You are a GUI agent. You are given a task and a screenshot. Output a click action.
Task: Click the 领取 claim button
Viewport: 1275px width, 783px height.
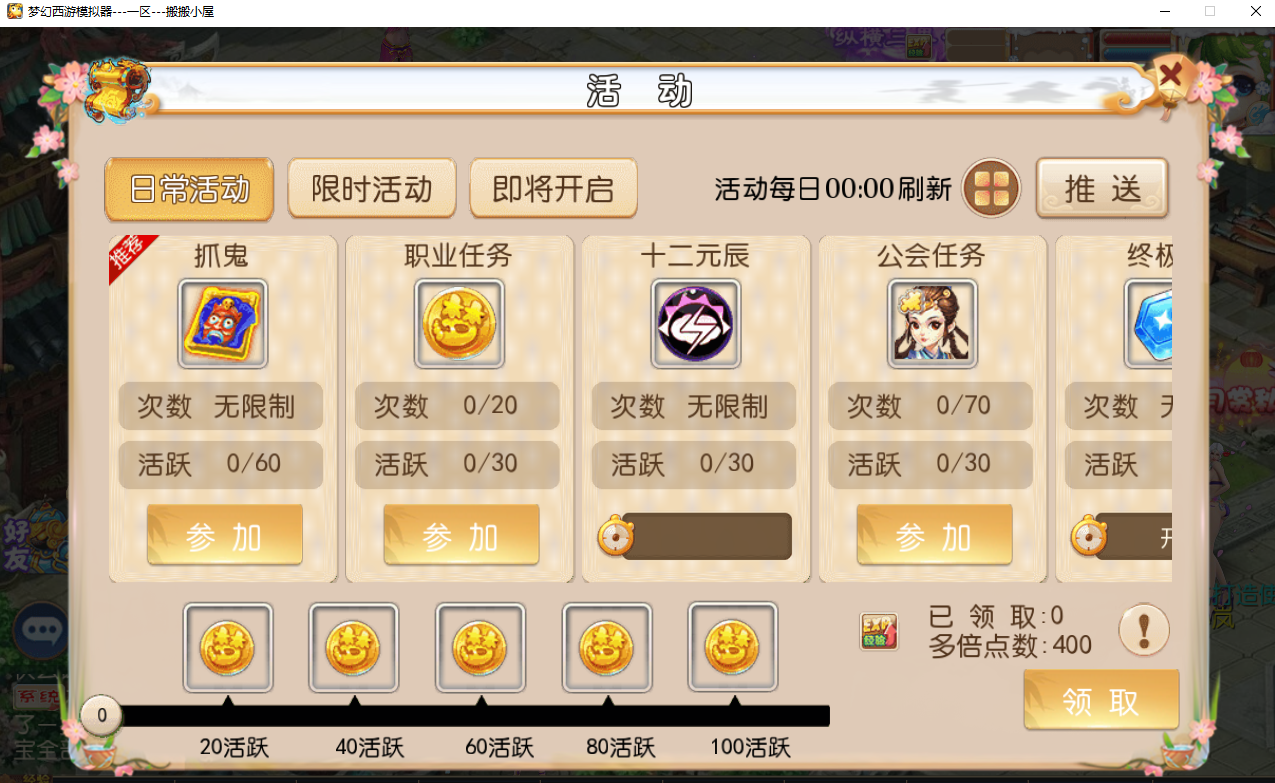coord(1101,700)
